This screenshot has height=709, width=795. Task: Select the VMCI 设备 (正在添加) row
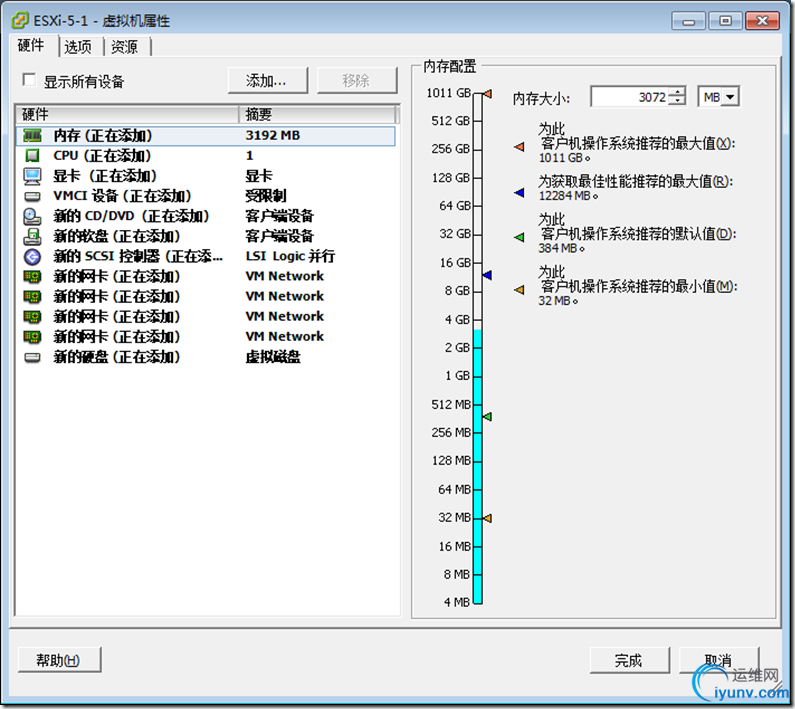pos(206,196)
